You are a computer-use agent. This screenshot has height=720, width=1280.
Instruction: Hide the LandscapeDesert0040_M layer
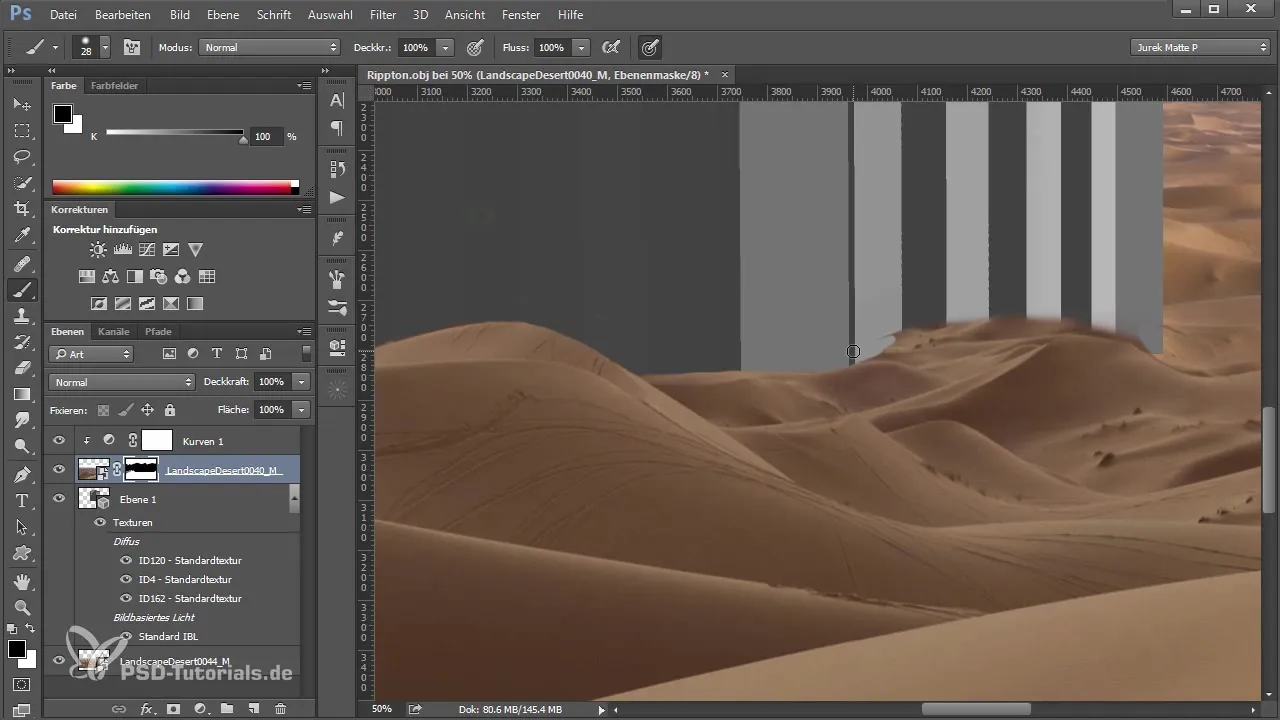point(59,469)
